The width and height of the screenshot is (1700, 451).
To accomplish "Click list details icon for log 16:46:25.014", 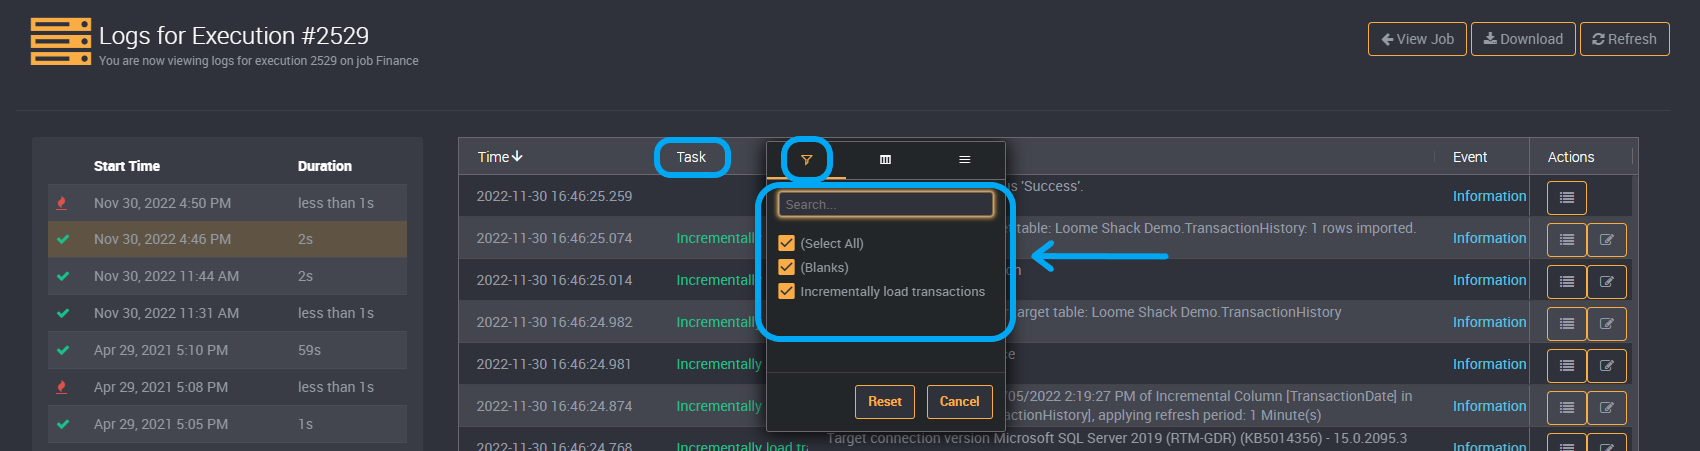I will click(x=1567, y=282).
